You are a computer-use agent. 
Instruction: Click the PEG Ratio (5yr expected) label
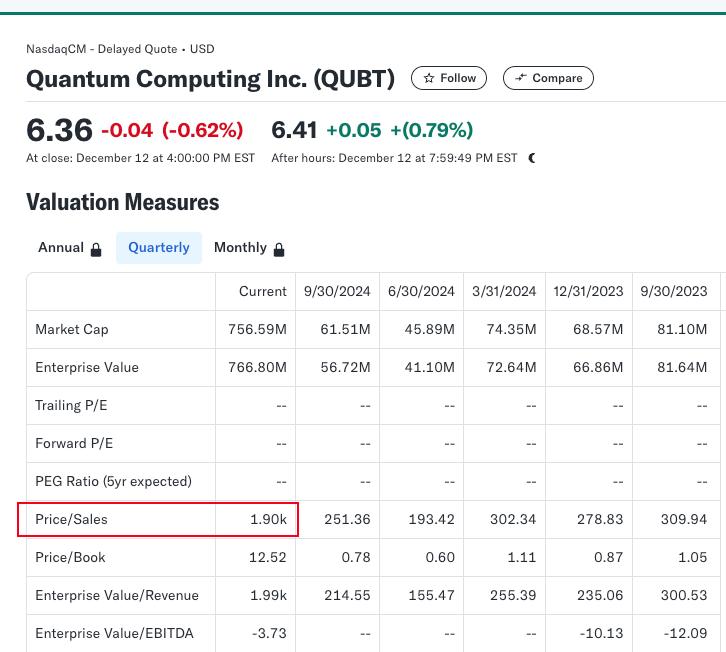click(x=113, y=481)
